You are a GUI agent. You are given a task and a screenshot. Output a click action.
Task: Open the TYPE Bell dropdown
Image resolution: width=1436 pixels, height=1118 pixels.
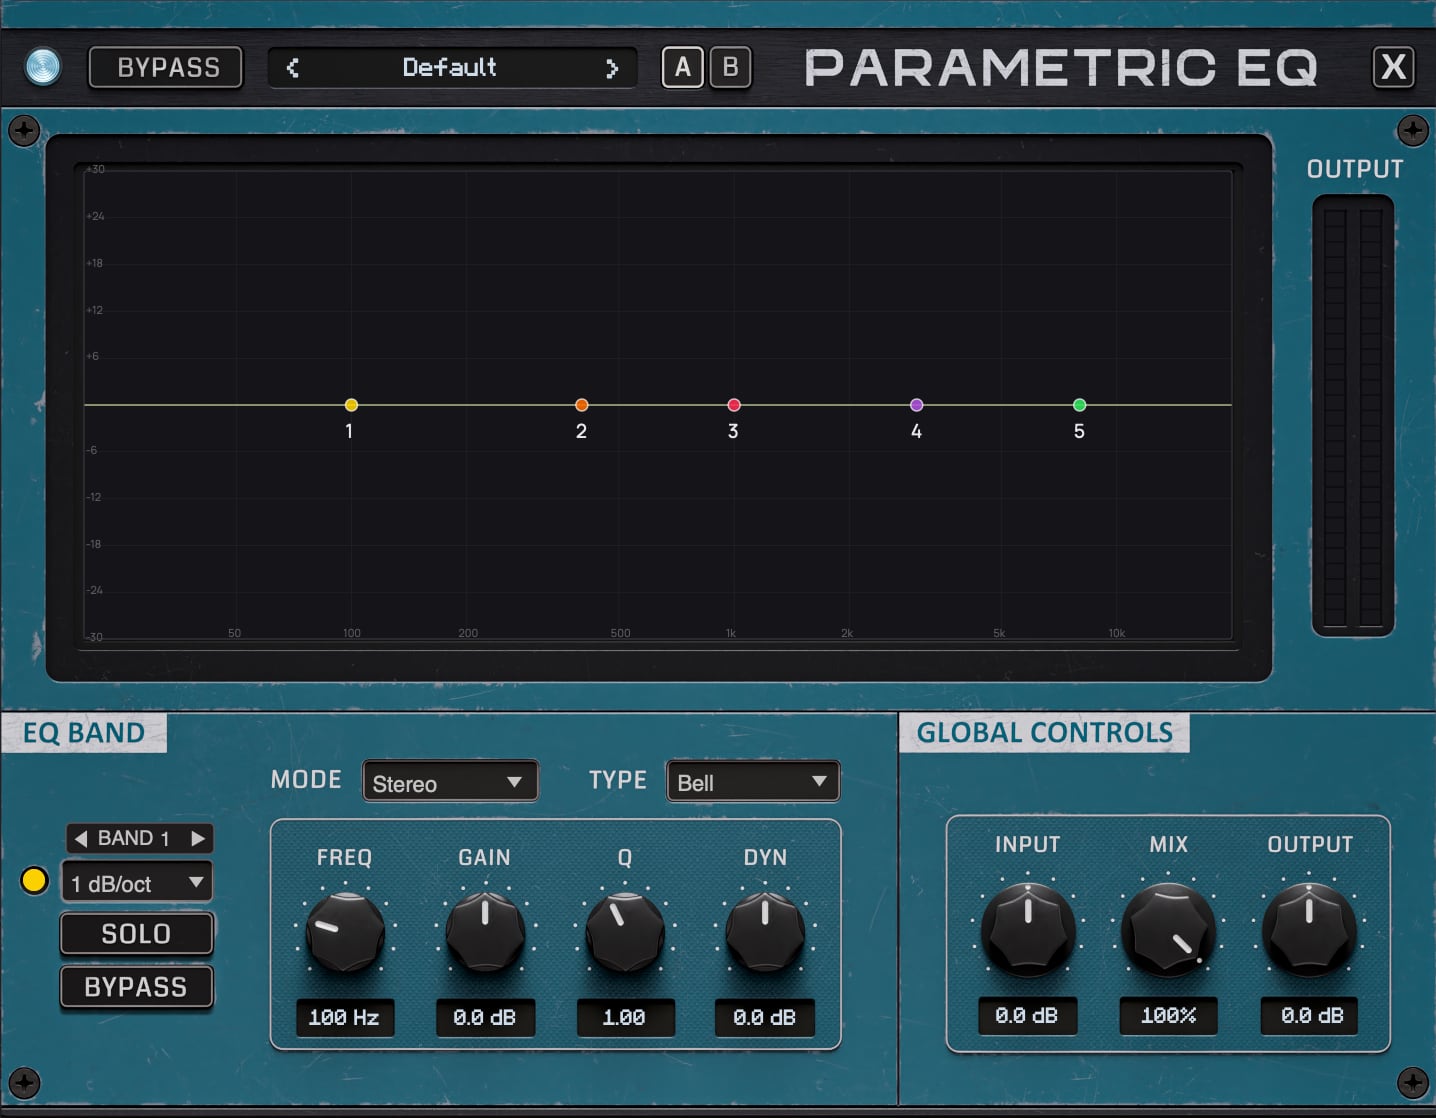pyautogui.click(x=753, y=782)
